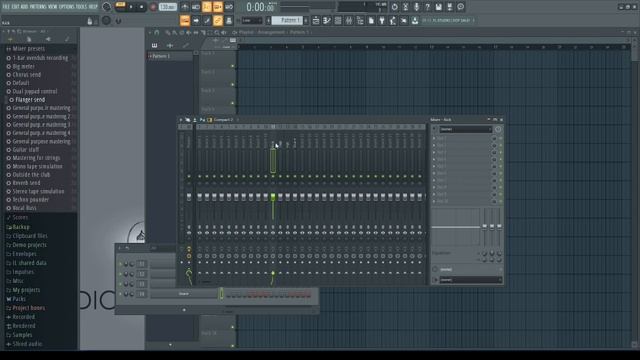The image size is (640, 360).
Task: Open mixer output dropdown at panel bottom
Action: 470,280
